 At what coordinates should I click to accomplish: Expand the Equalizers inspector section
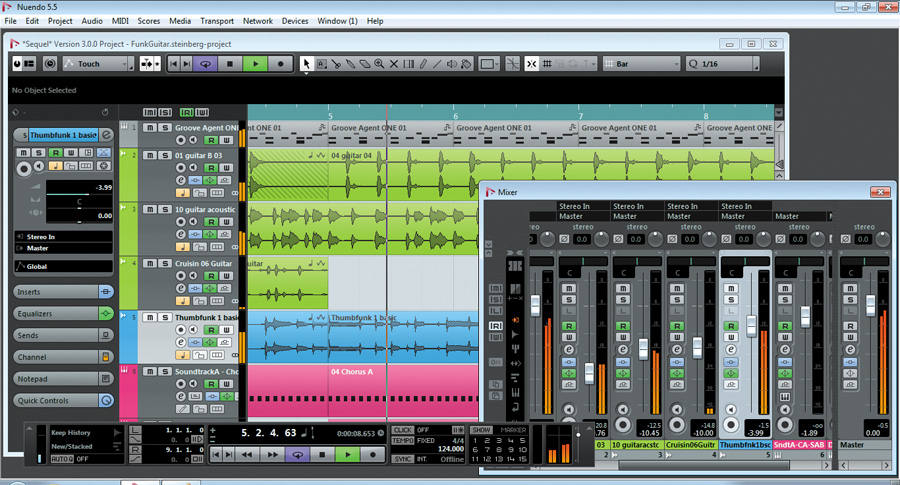click(63, 313)
